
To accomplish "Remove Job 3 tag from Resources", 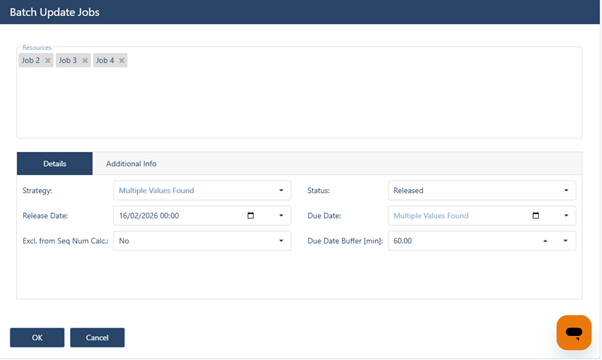I will (85, 60).
